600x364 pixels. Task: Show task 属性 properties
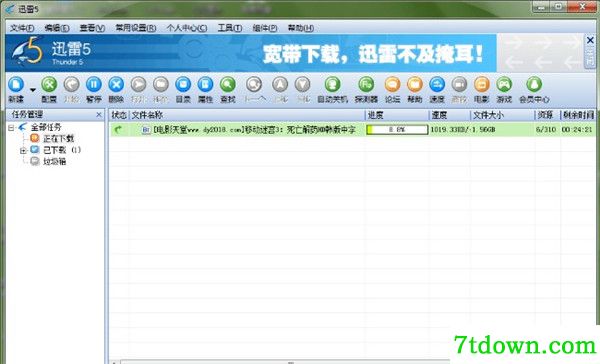coord(205,85)
